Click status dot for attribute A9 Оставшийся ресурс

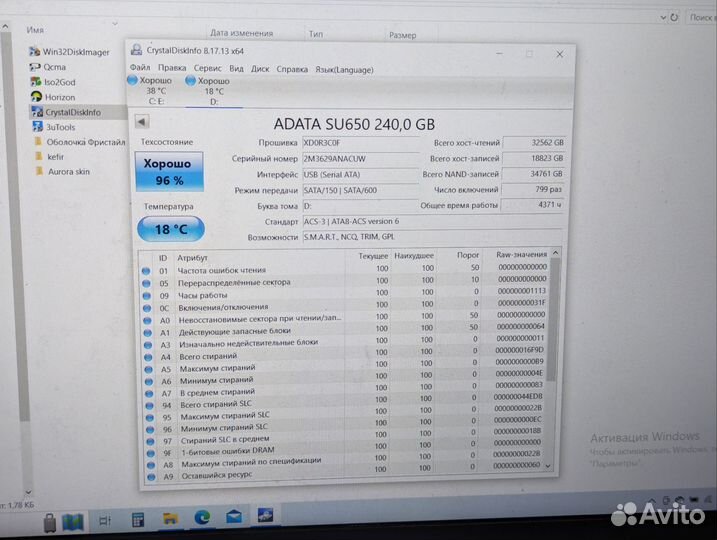151,477
